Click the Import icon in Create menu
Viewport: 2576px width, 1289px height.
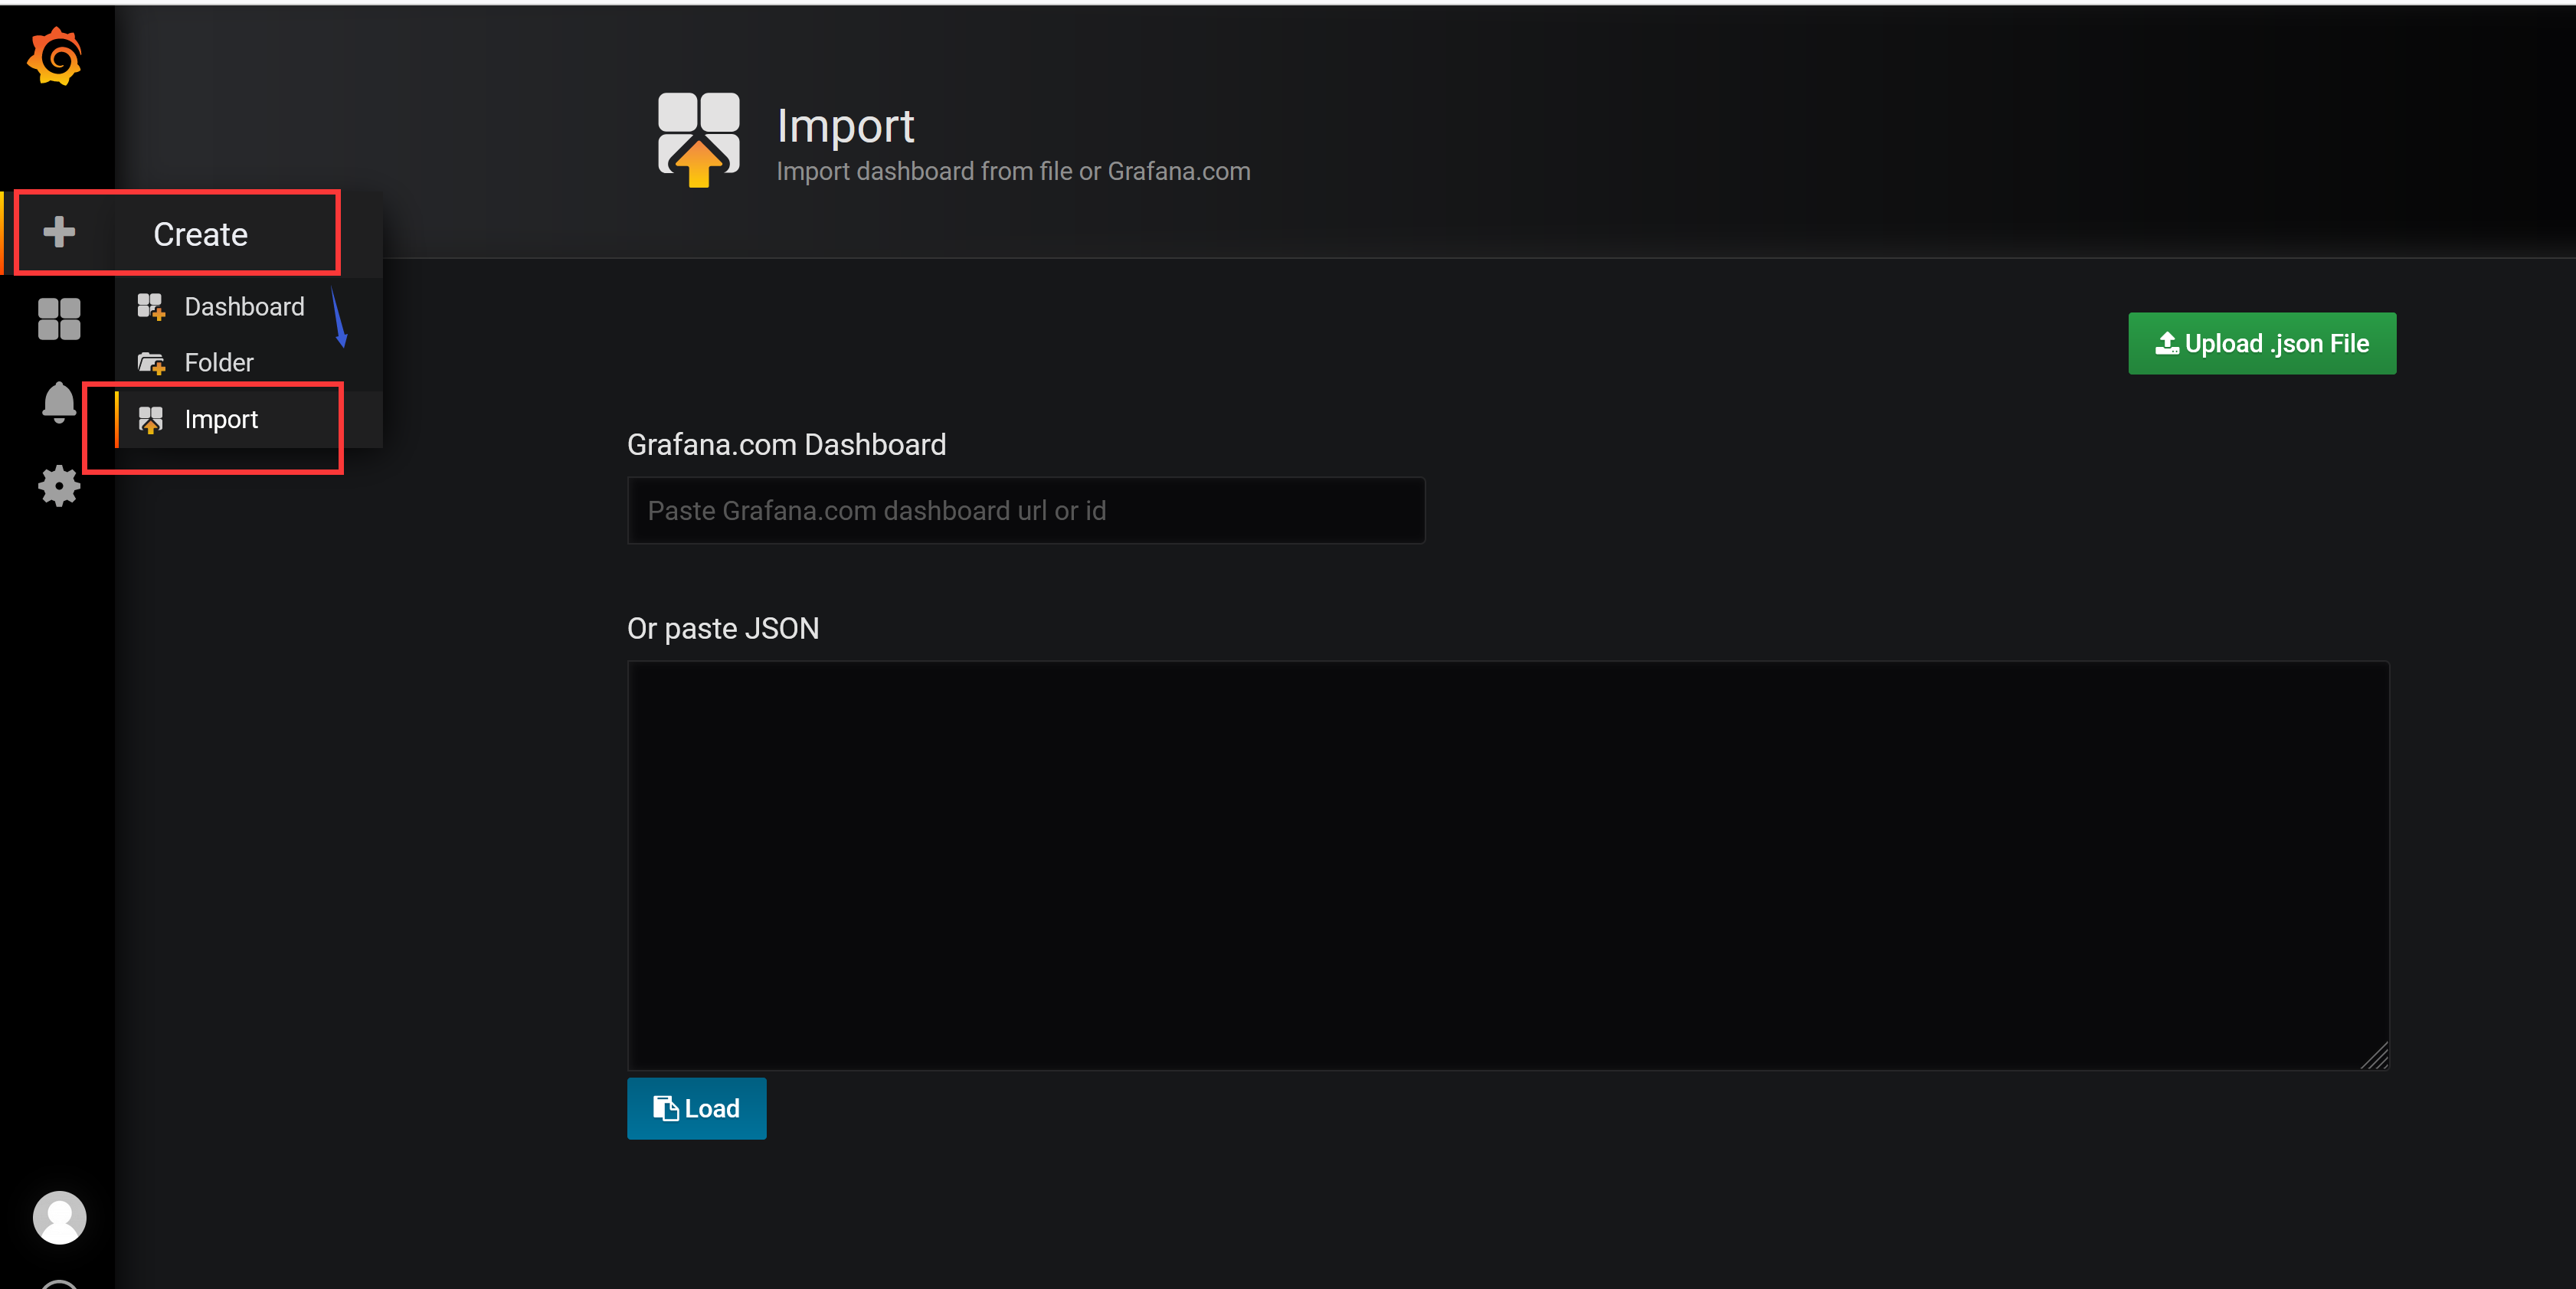151,420
